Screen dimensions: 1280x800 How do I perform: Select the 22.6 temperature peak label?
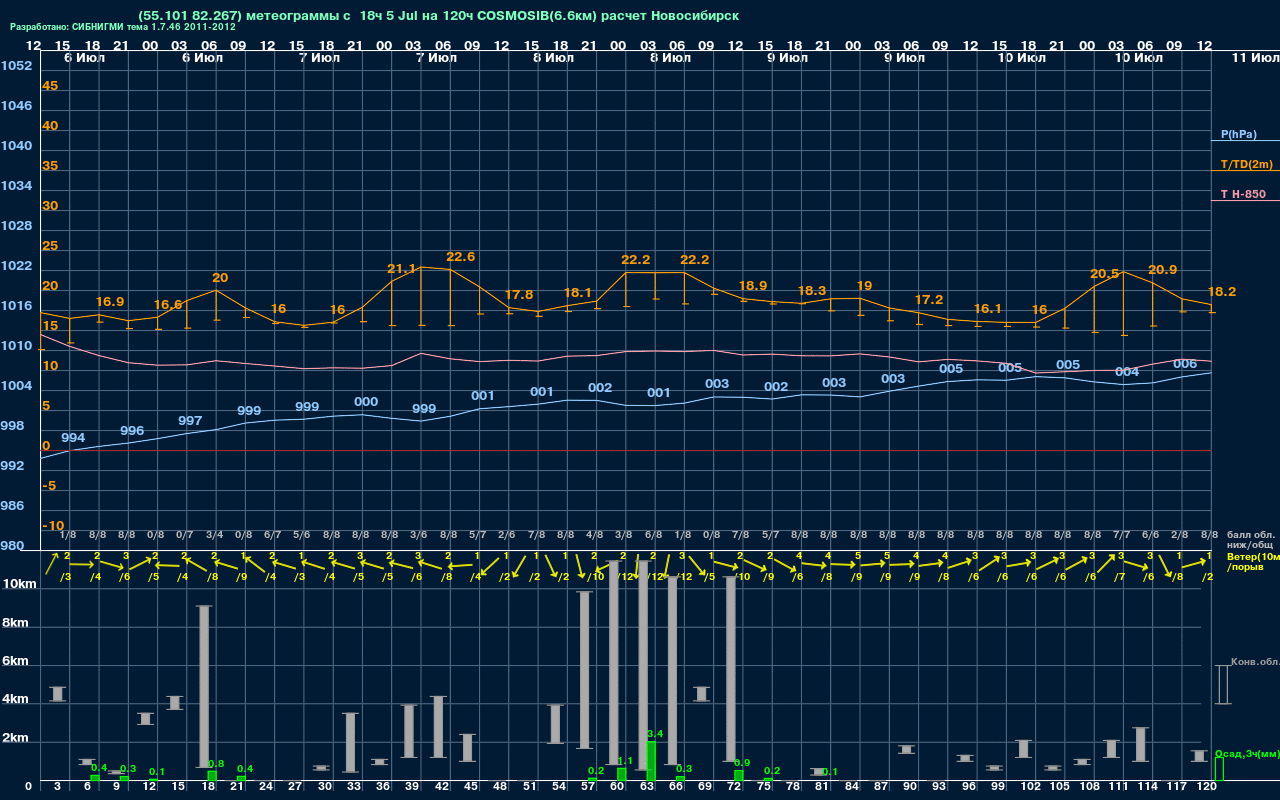click(x=460, y=257)
